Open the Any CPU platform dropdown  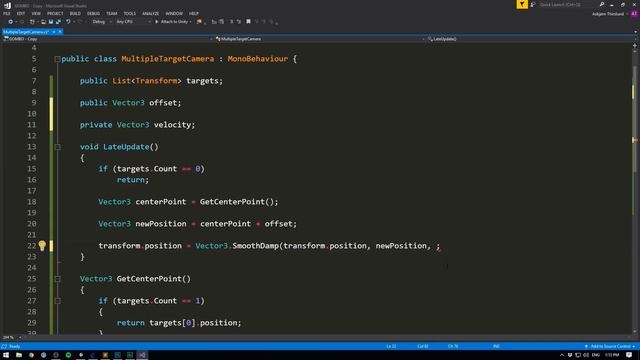[133, 22]
